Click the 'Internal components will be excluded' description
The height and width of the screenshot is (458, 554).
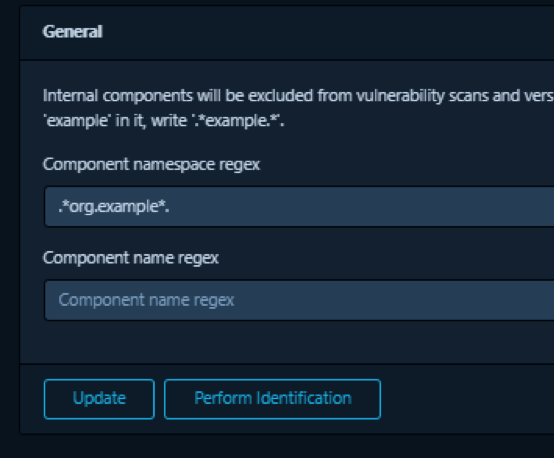298,108
